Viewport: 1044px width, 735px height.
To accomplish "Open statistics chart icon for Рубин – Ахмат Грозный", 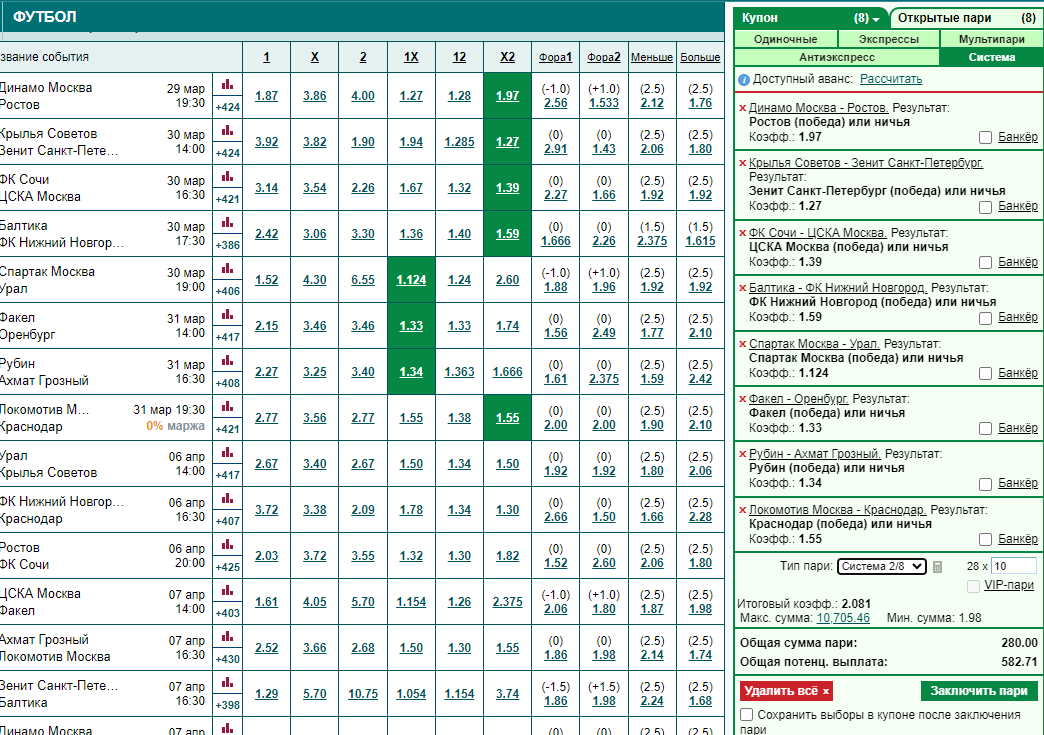I will coord(228,360).
